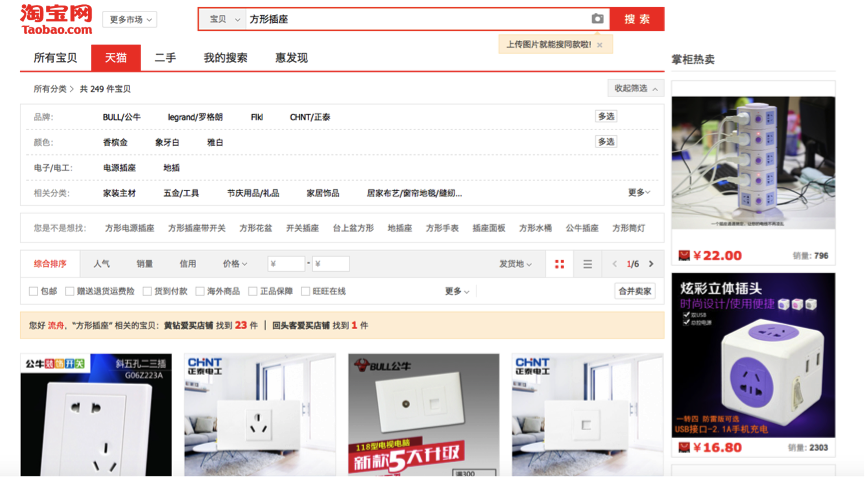The image size is (865, 477).
Task: Filter by brand FIKI
Action: pyautogui.click(x=257, y=117)
